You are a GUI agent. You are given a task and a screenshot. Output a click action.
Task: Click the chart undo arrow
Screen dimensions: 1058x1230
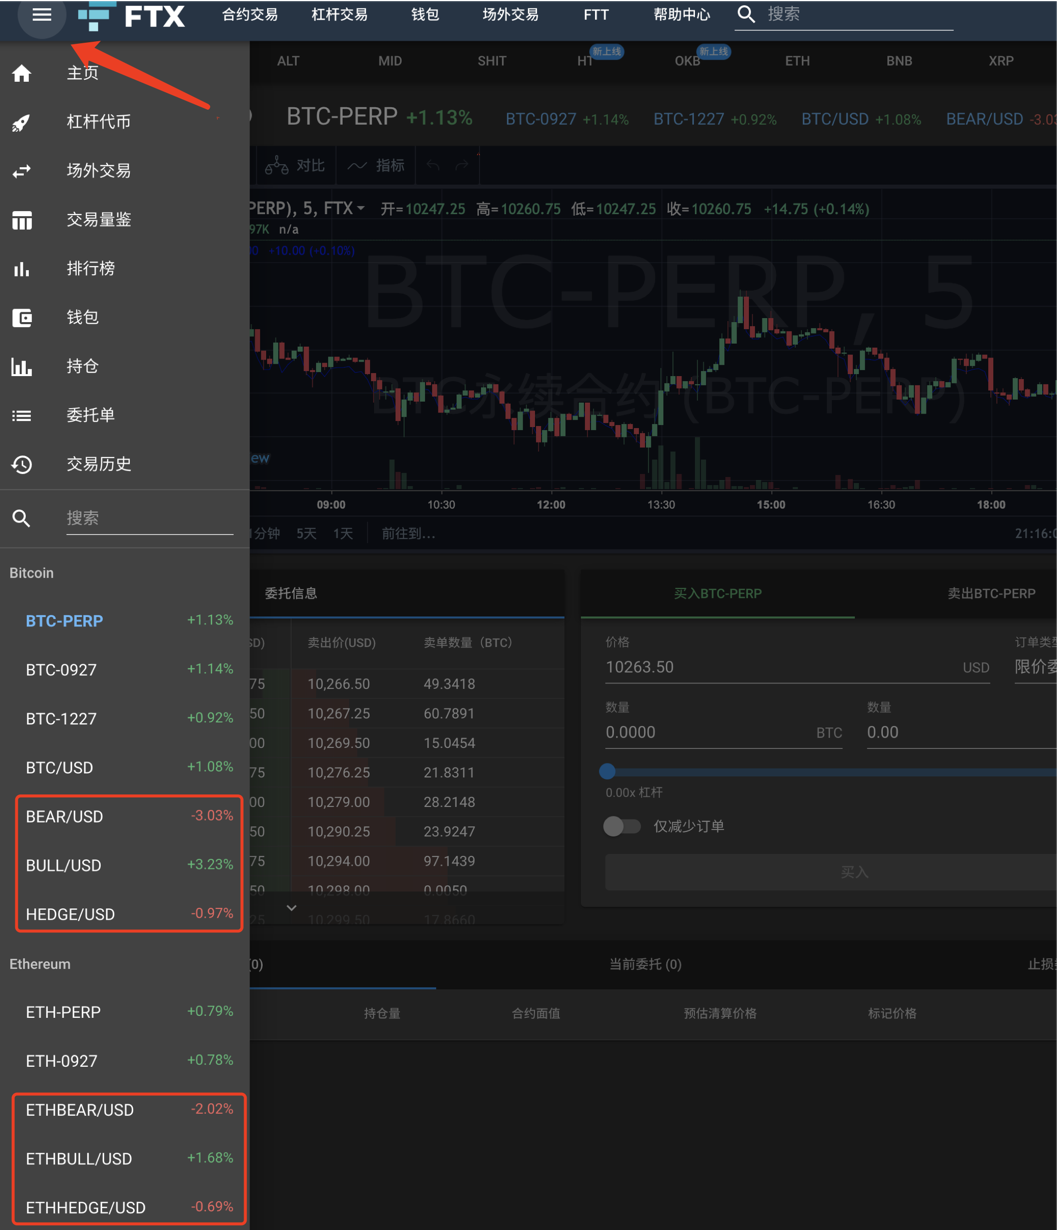click(x=432, y=166)
